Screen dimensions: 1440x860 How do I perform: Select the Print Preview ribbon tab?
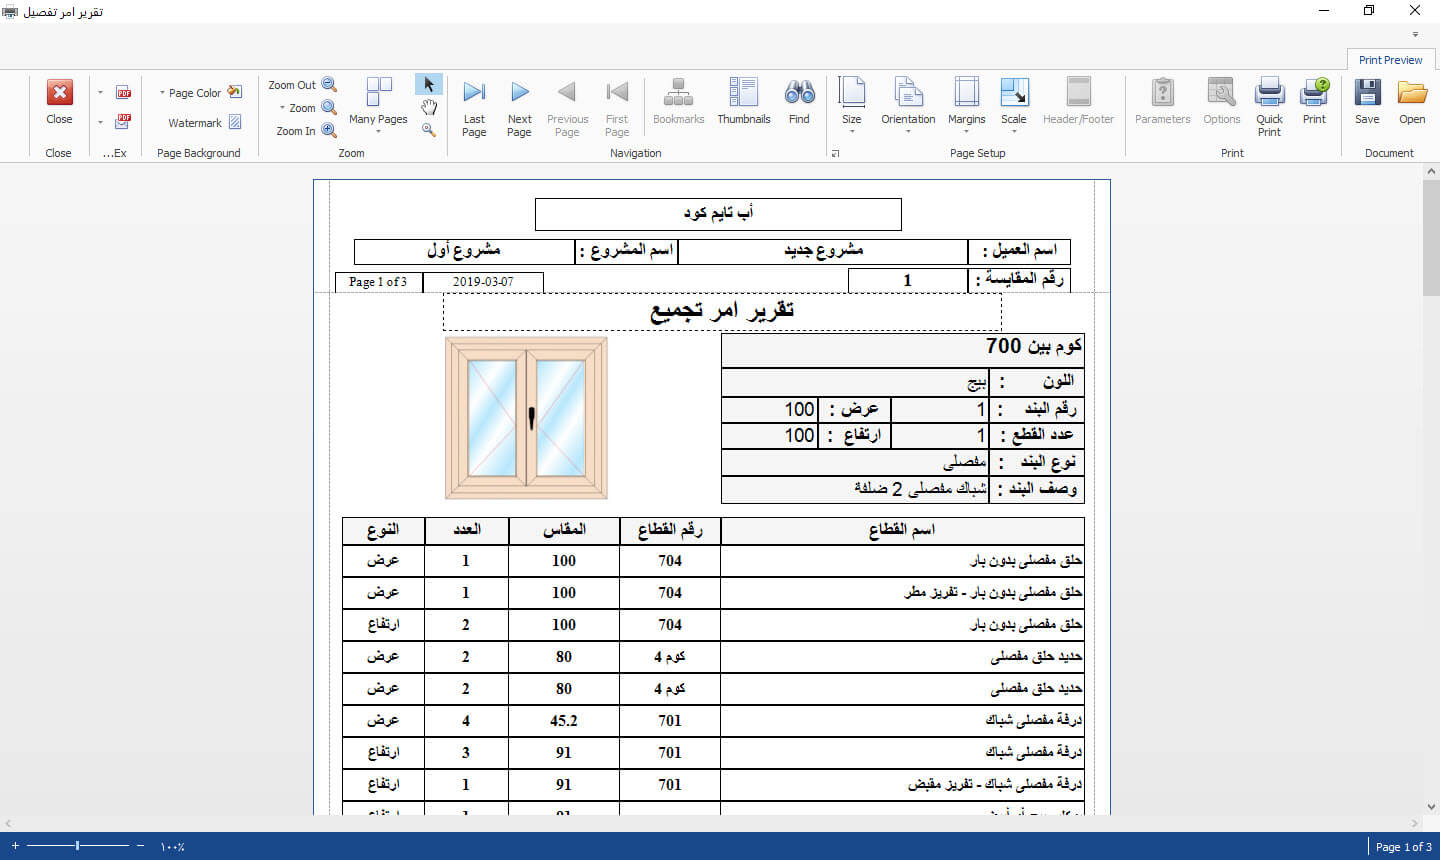pos(1390,60)
